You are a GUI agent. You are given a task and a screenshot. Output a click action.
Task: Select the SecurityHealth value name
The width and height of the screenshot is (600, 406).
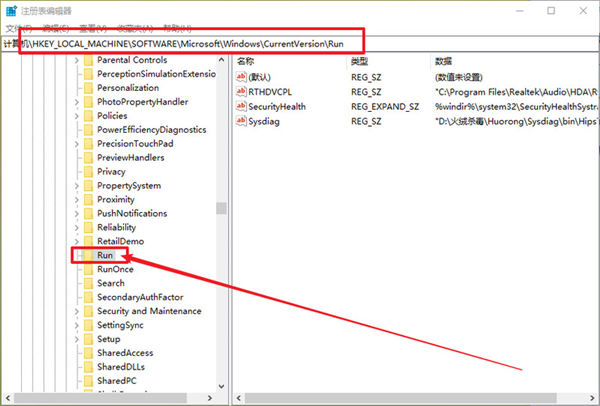(277, 107)
